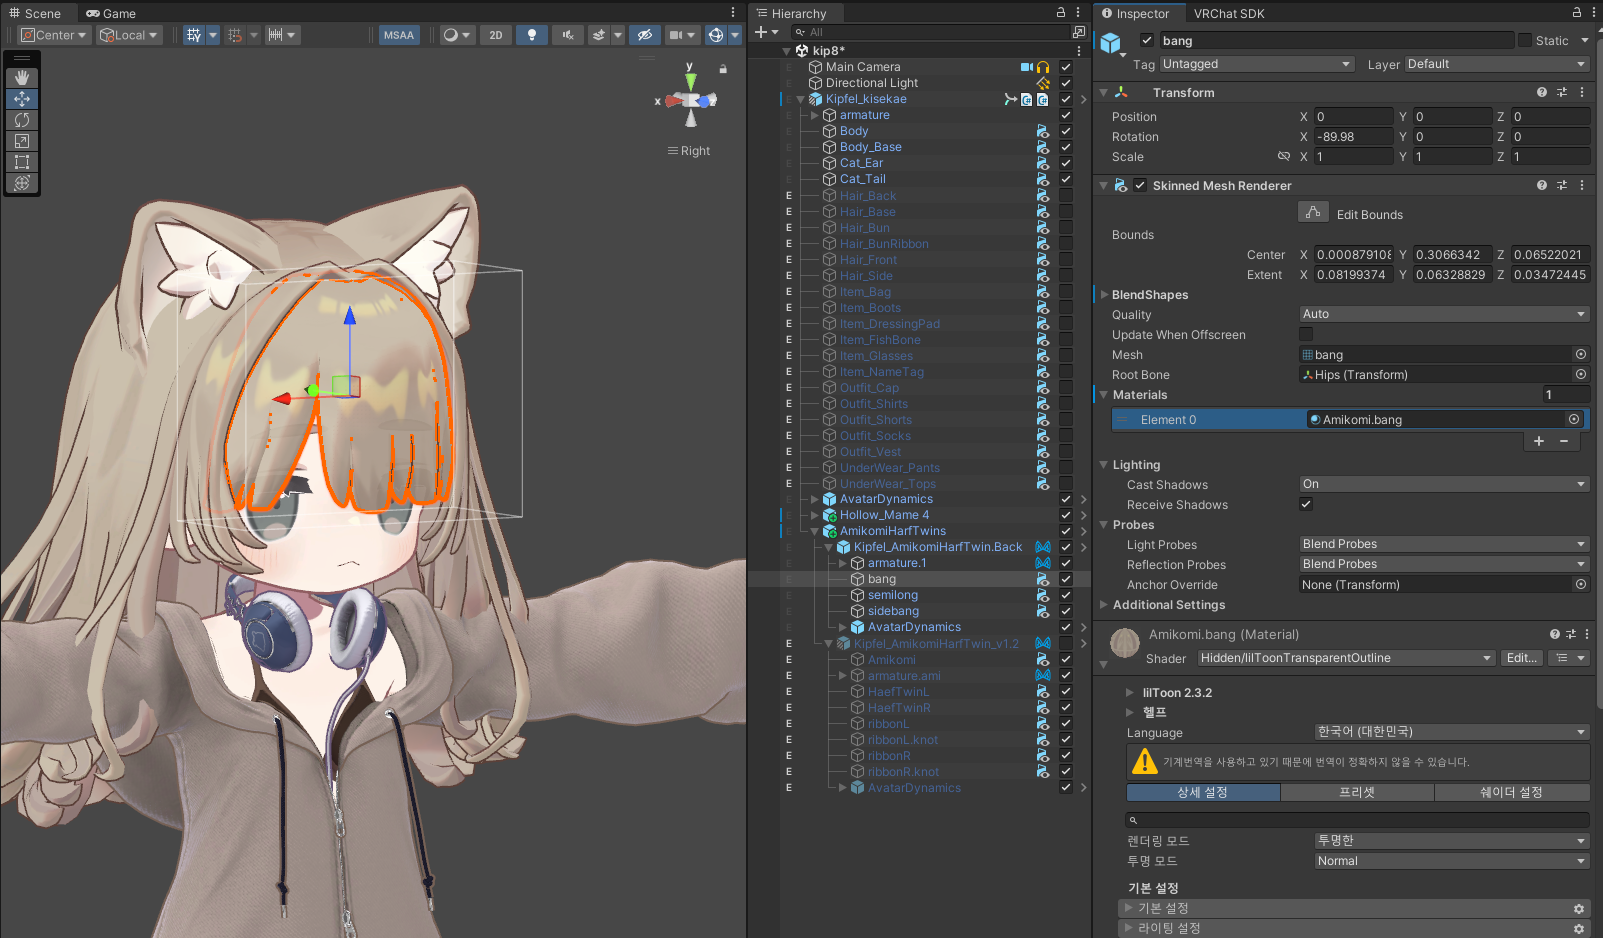Click the Edit Bounds button

pos(1313,213)
